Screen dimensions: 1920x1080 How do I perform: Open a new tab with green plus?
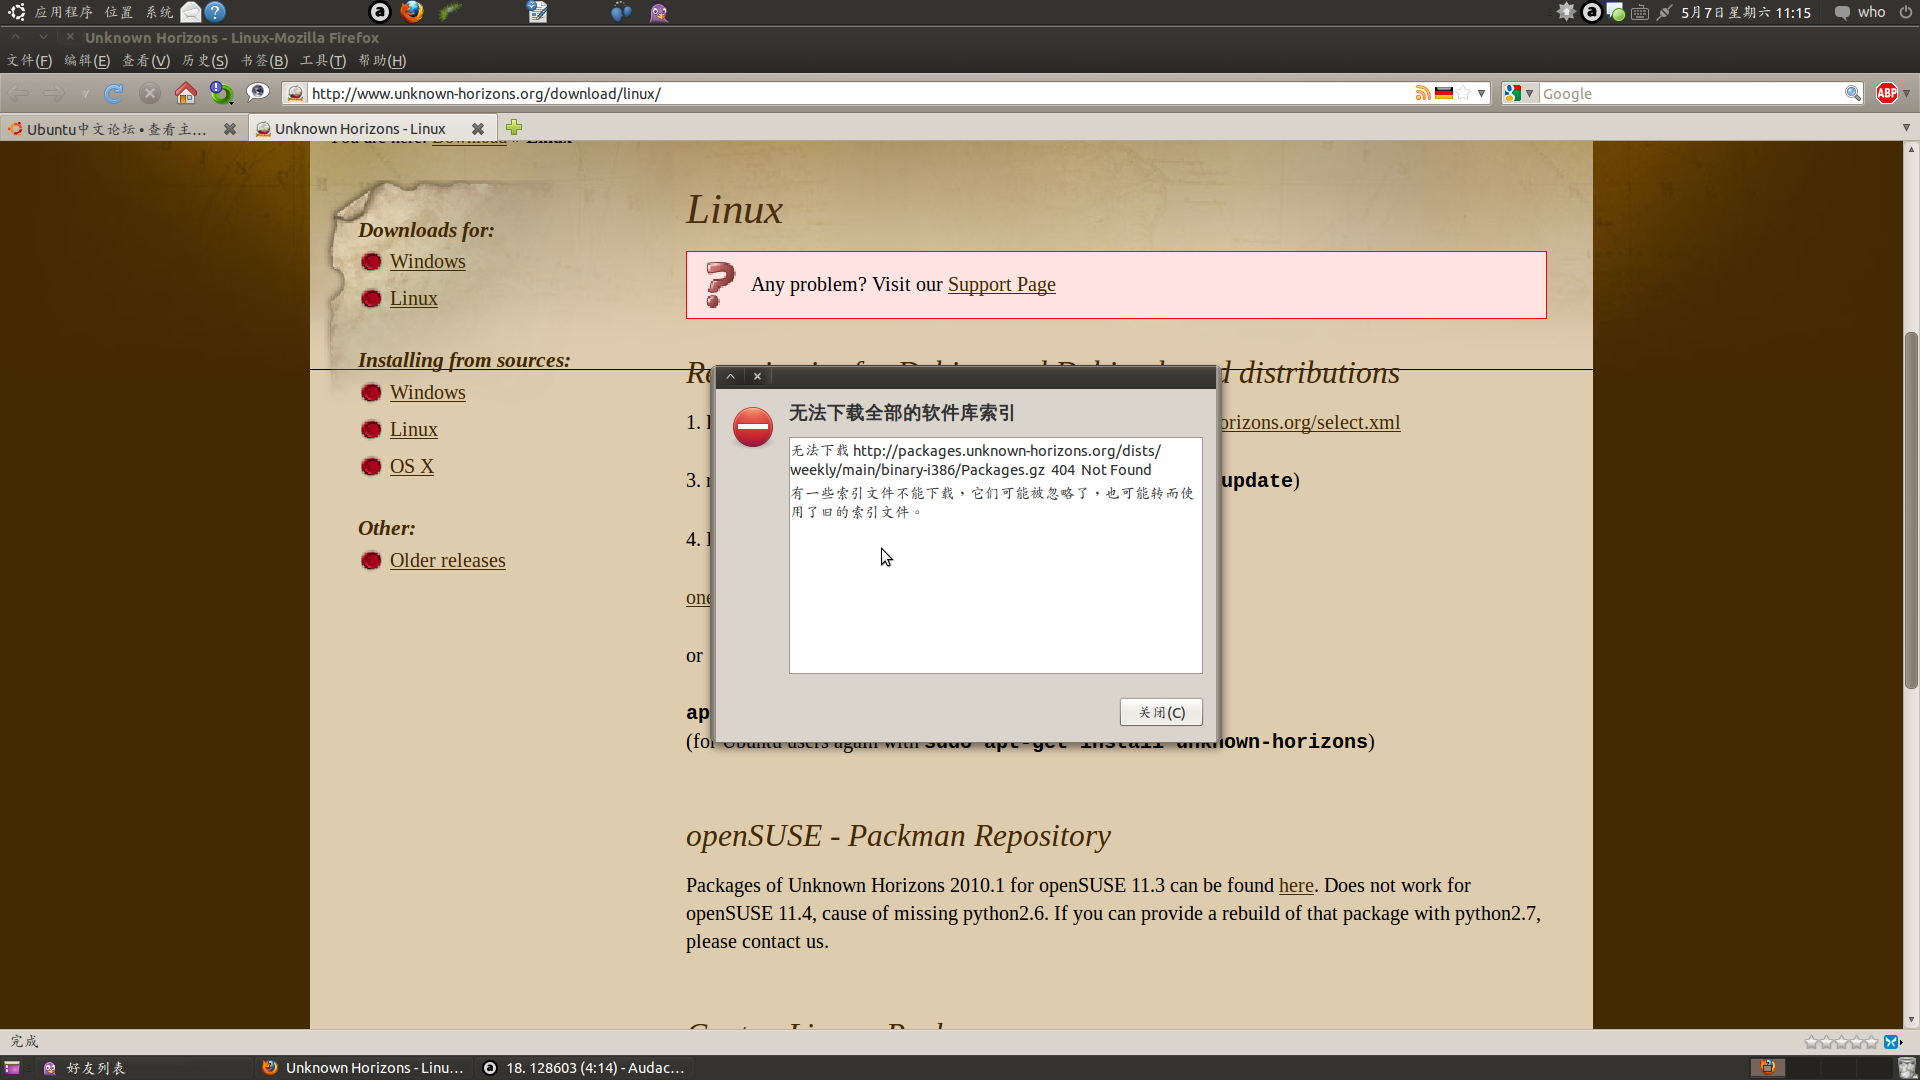514,128
